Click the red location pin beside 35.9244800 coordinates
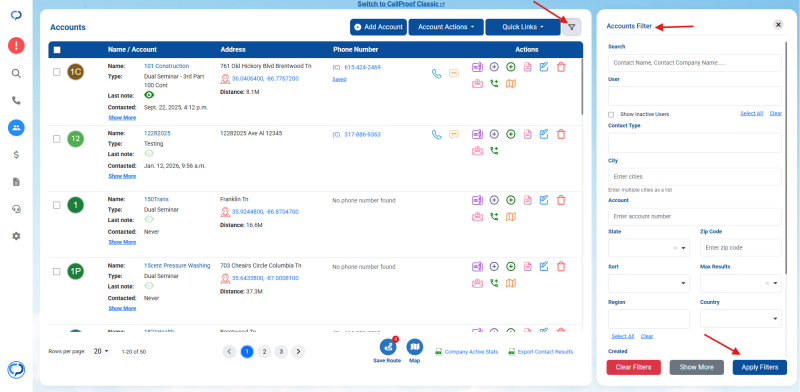The height and width of the screenshot is (392, 800). [x=225, y=212]
